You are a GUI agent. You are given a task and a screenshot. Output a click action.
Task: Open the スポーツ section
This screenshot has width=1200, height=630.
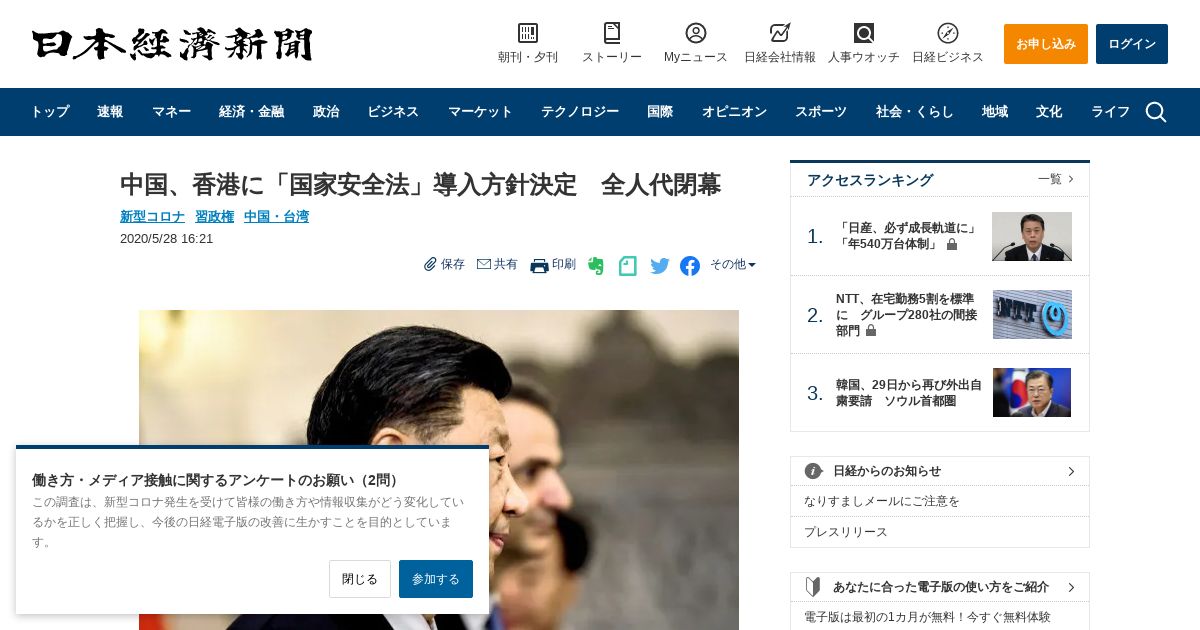(821, 112)
